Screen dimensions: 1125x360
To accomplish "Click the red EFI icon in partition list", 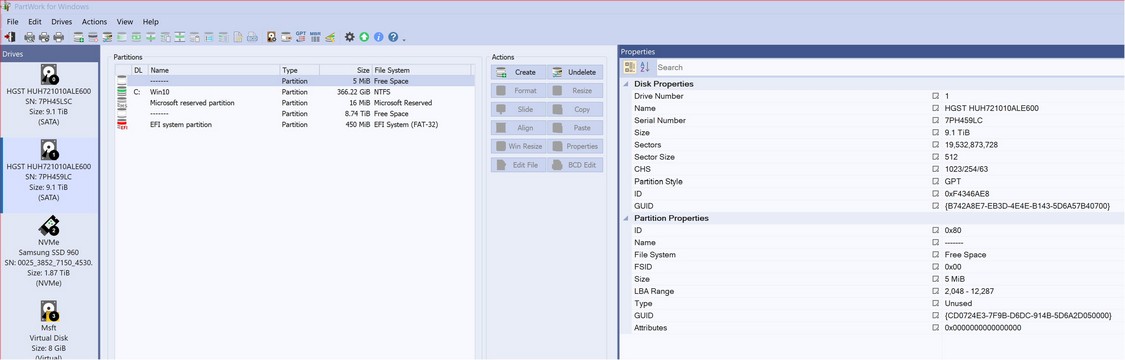I will 121,125.
